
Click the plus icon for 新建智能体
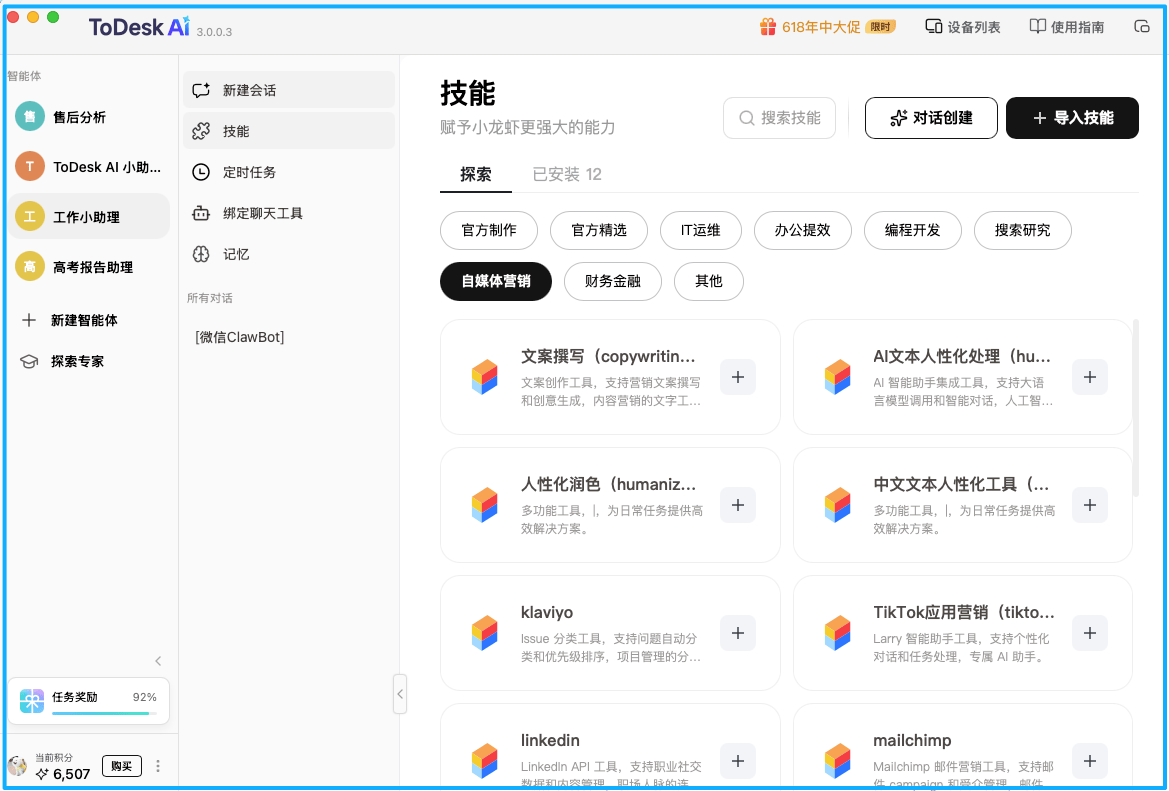click(x=28, y=320)
